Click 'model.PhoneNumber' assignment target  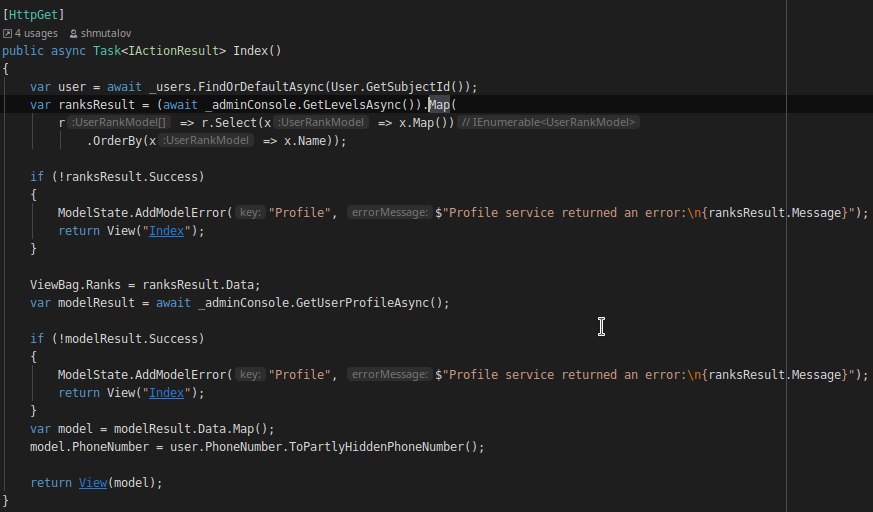point(89,447)
